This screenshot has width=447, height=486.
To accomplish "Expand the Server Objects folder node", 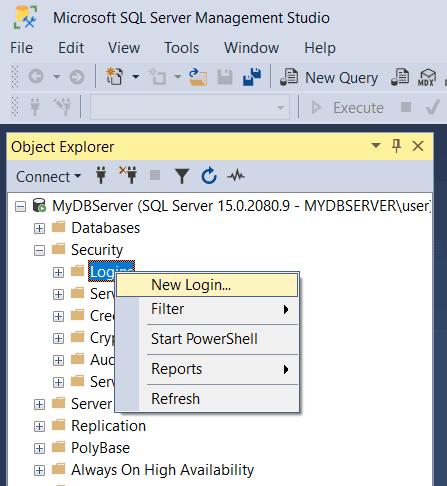I will [39, 404].
